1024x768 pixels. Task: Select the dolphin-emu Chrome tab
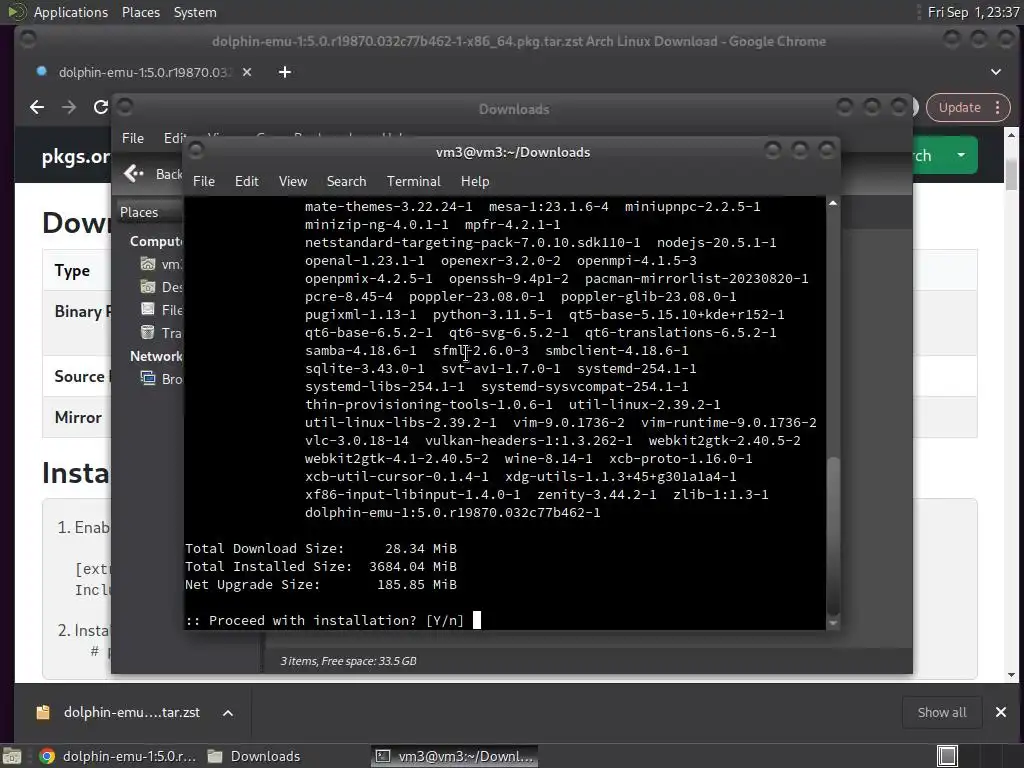142,72
